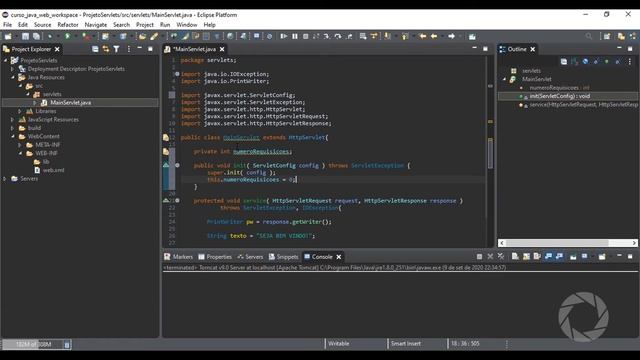Image resolution: width=640 pixels, height=360 pixels.
Task: Click the Resume debug icon
Action: click(x=284, y=36)
